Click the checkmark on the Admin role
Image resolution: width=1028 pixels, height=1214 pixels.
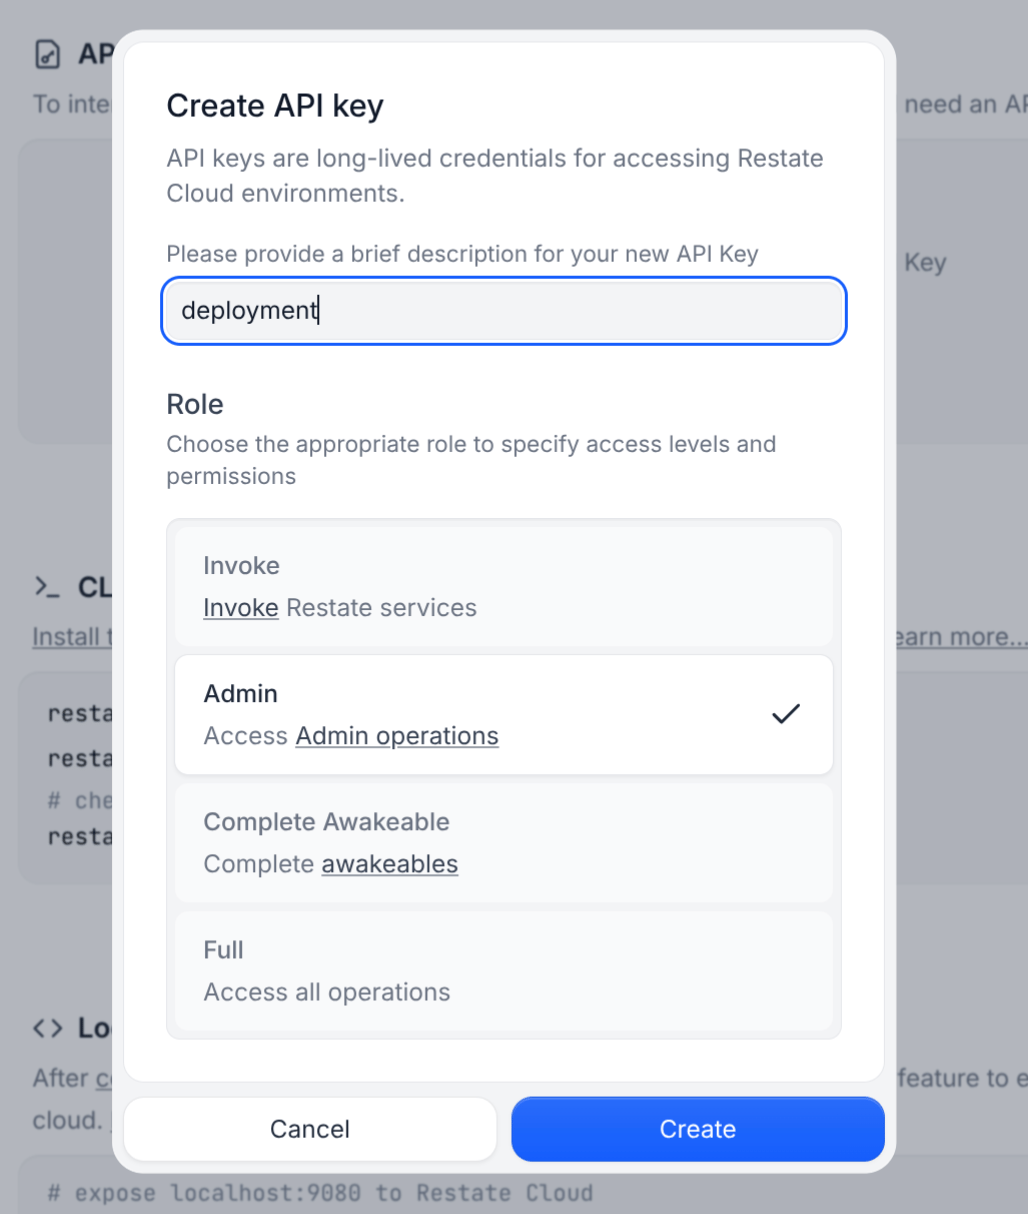[x=786, y=714]
